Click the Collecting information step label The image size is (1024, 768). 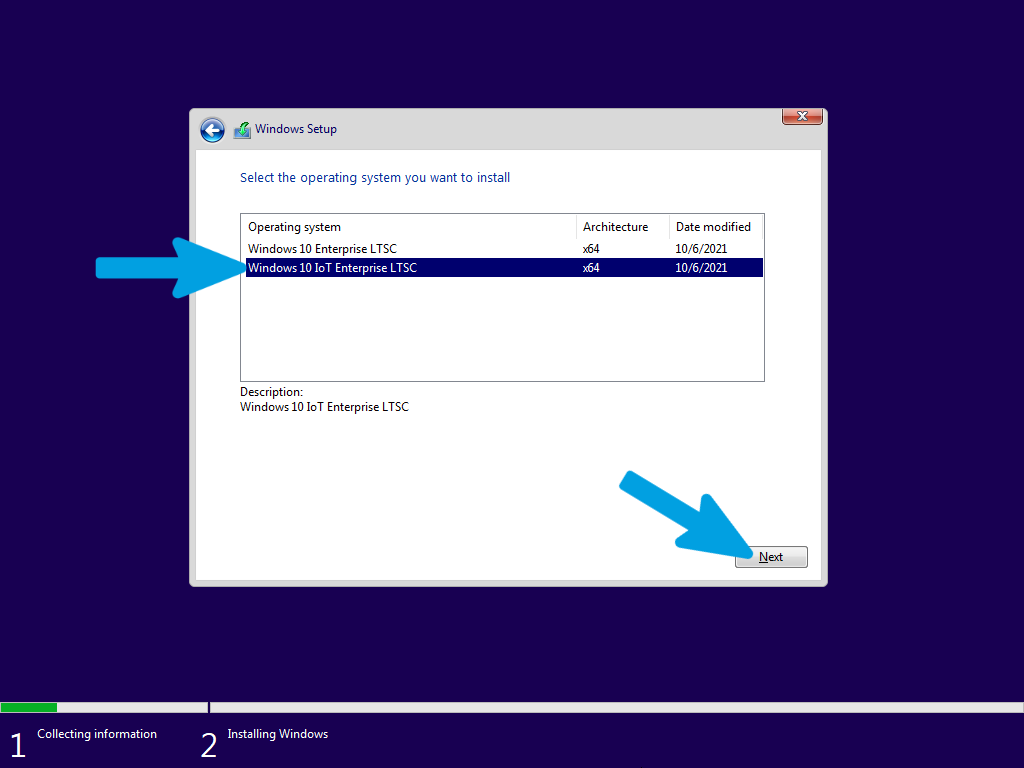[97, 734]
